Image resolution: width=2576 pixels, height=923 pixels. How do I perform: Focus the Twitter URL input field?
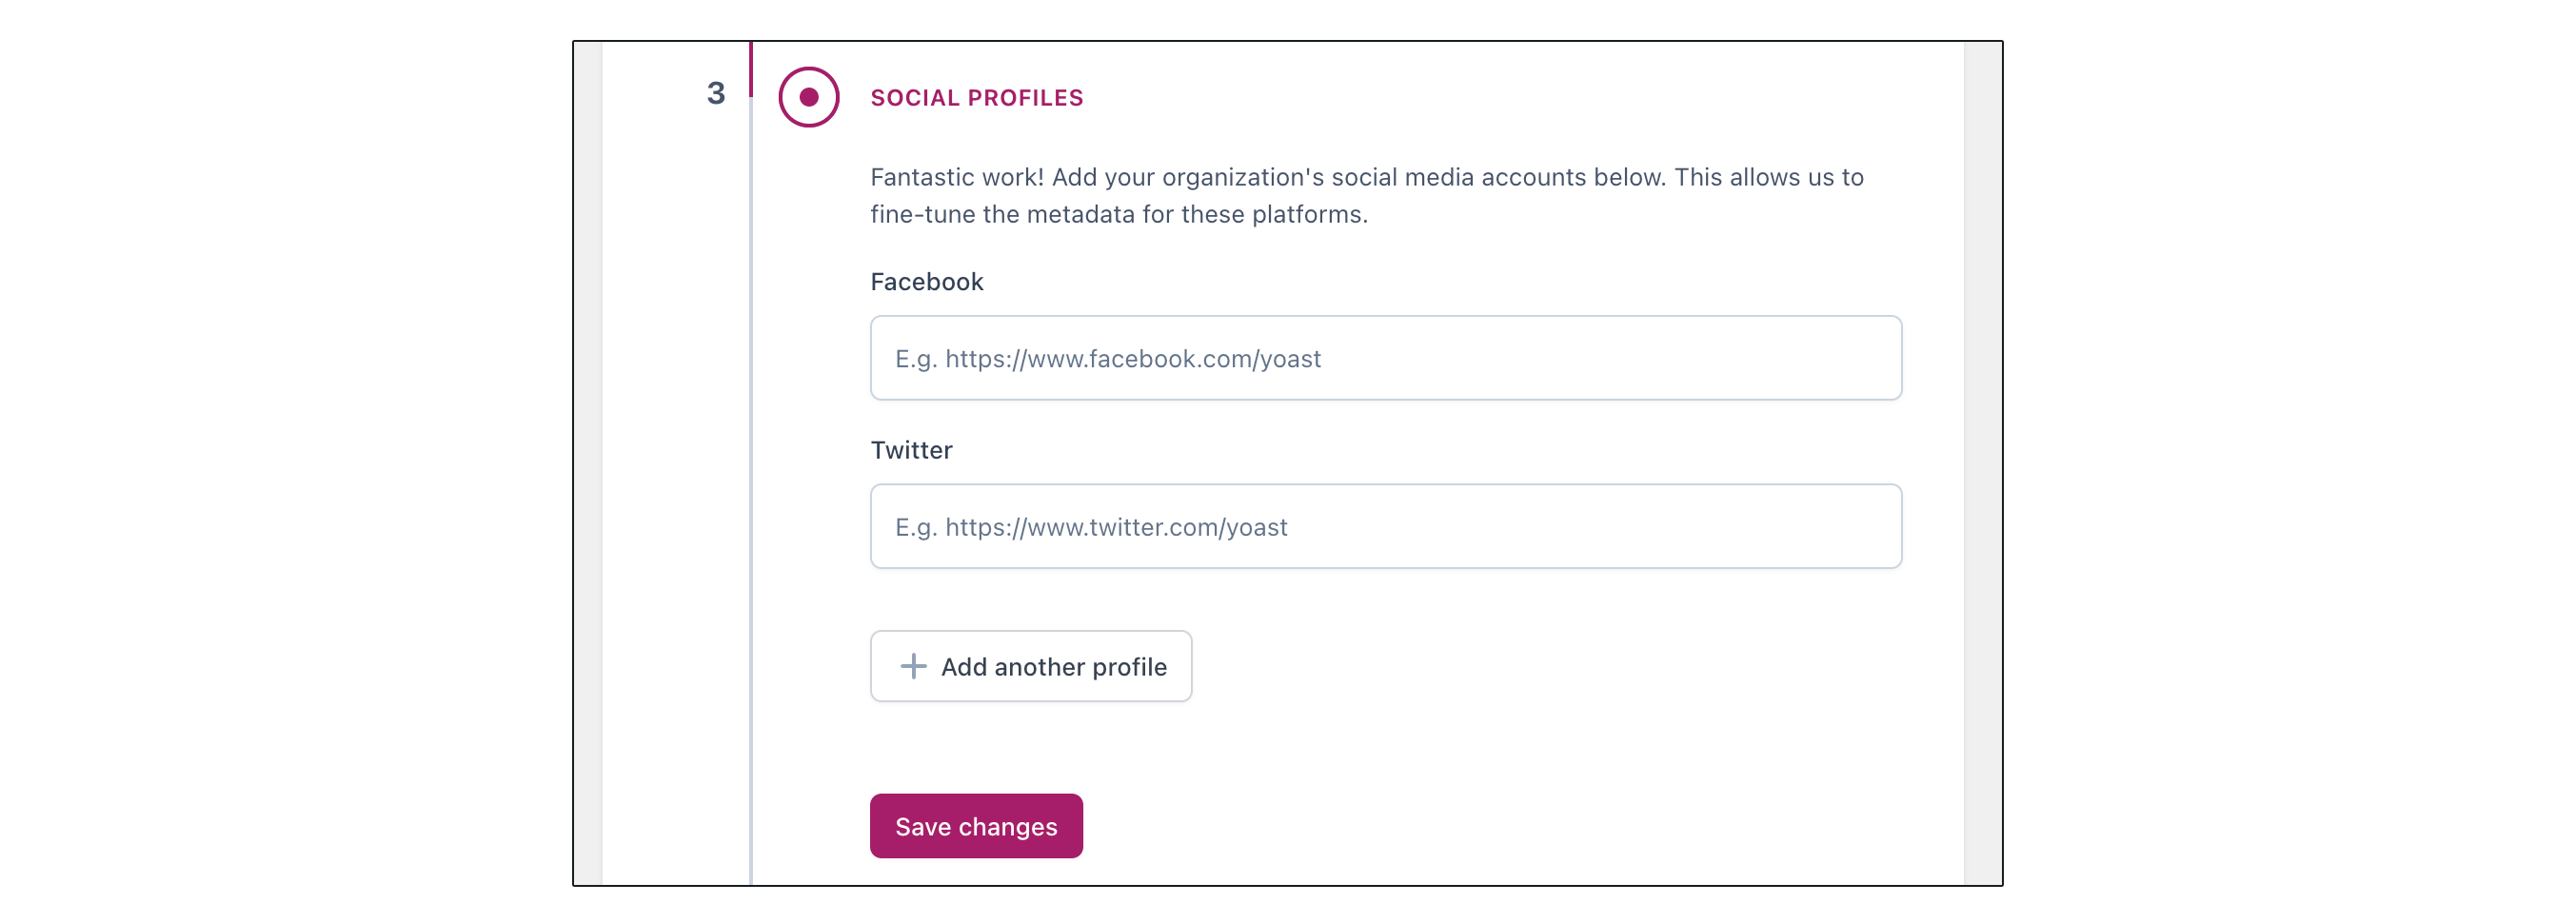coord(1385,526)
